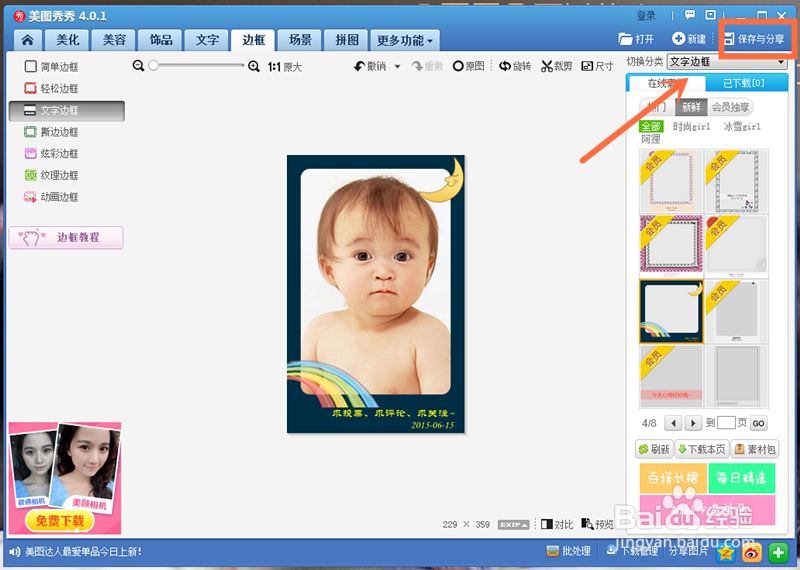Adjust the zoom slider handle
Viewport: 800px width, 570px height.
[154, 65]
